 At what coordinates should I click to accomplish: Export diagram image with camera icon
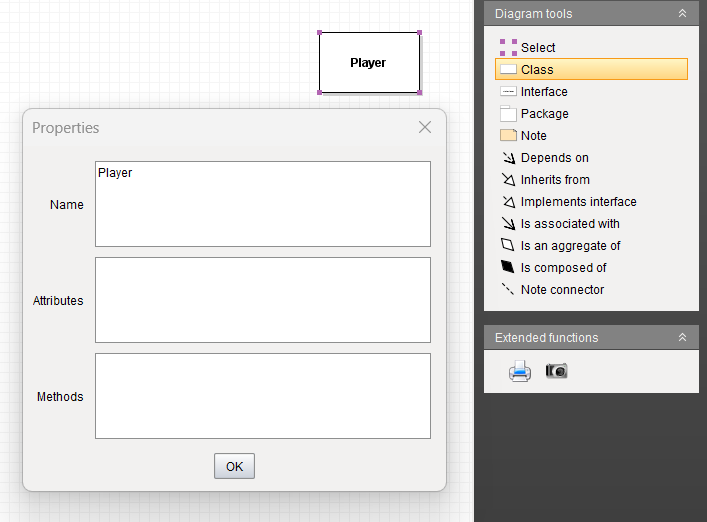(556, 371)
